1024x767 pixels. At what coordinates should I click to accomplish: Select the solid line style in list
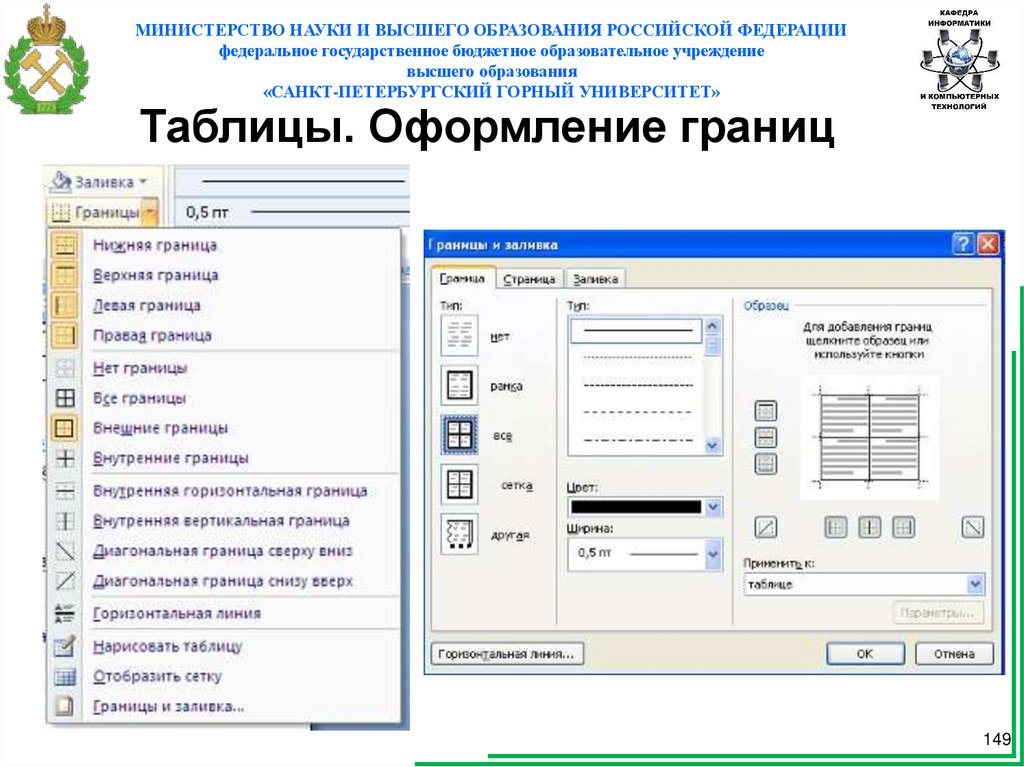coord(637,331)
